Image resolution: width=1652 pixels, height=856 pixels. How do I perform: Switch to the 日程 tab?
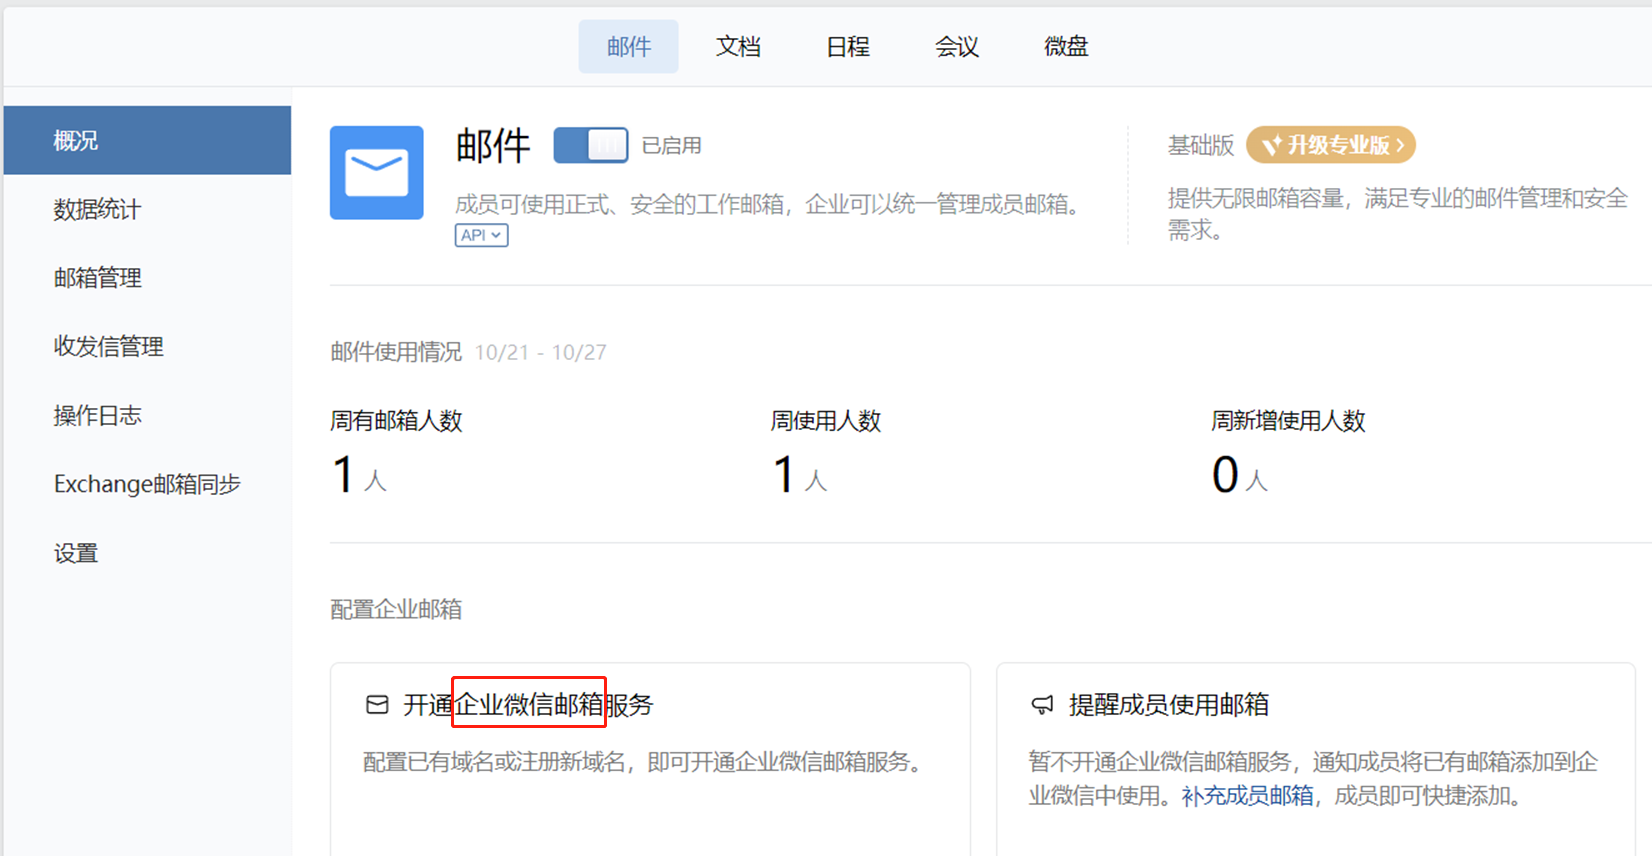[847, 47]
